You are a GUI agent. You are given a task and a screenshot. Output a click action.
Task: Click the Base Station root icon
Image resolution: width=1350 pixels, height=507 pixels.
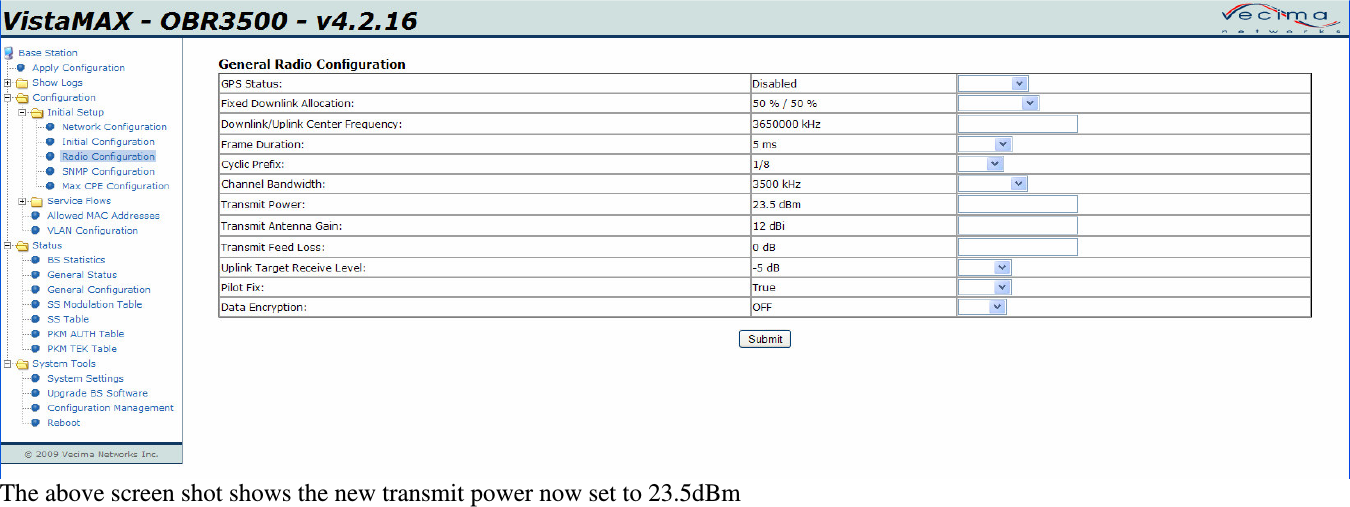click(8, 53)
